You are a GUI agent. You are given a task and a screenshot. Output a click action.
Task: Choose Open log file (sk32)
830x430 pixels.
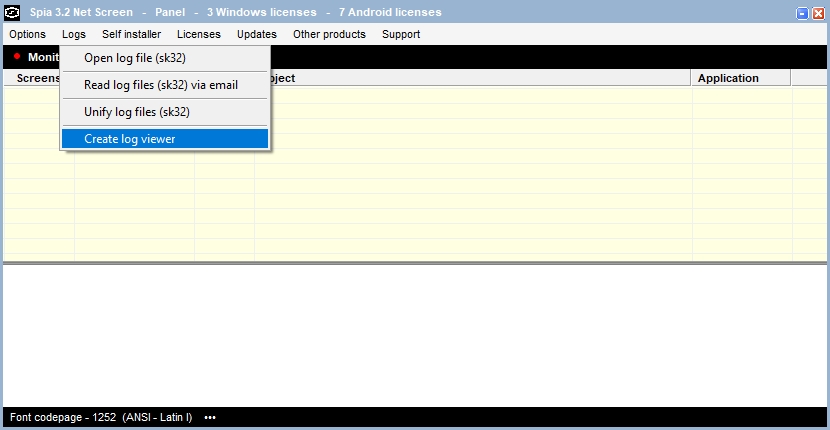tap(165, 58)
